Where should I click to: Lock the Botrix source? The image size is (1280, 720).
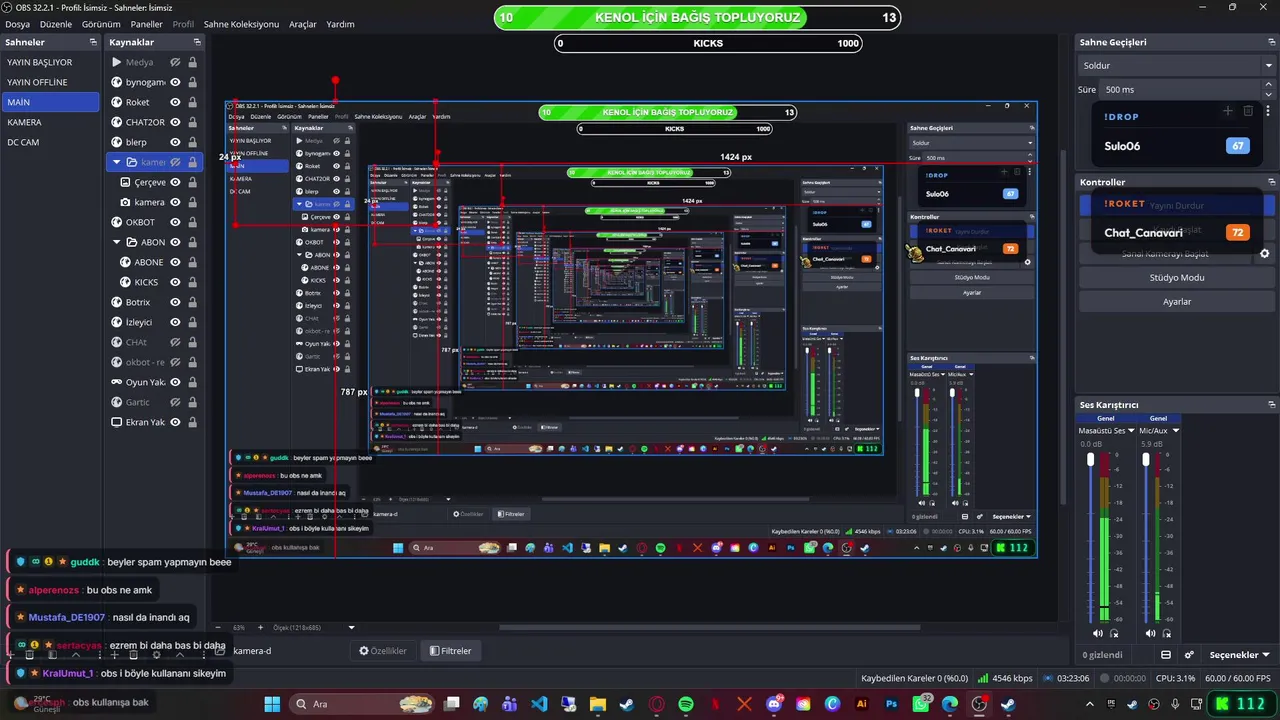pyautogui.click(x=192, y=302)
